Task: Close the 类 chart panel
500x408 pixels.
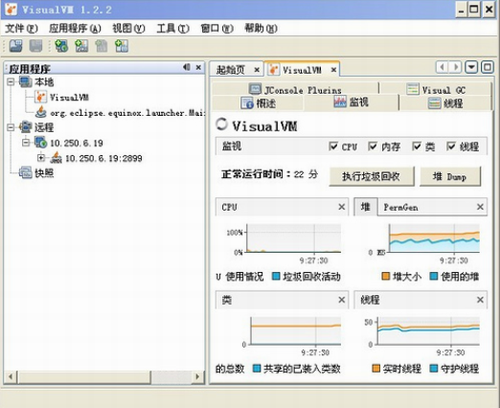Action: click(342, 300)
